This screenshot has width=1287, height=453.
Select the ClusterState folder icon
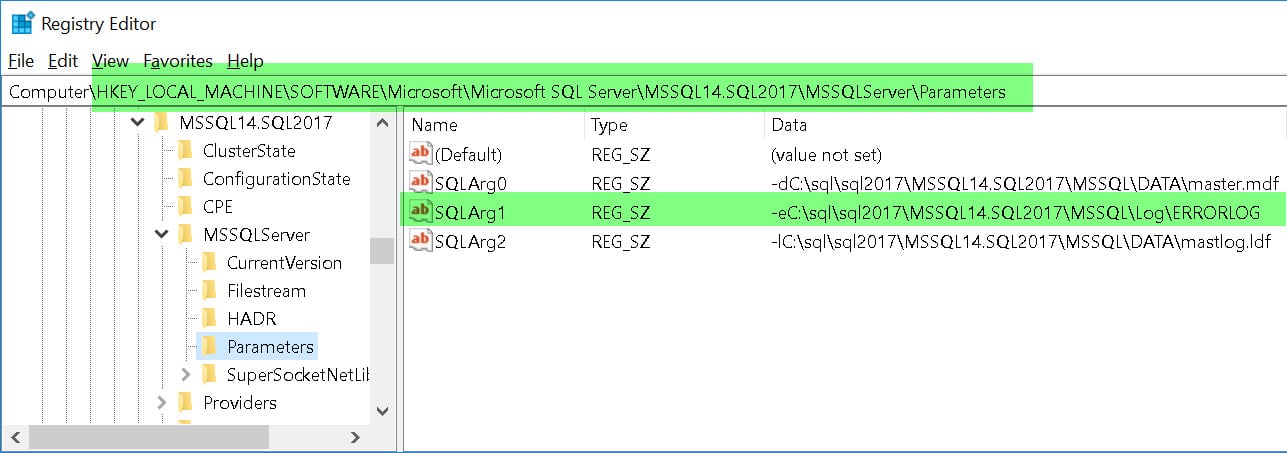pyautogui.click(x=185, y=151)
